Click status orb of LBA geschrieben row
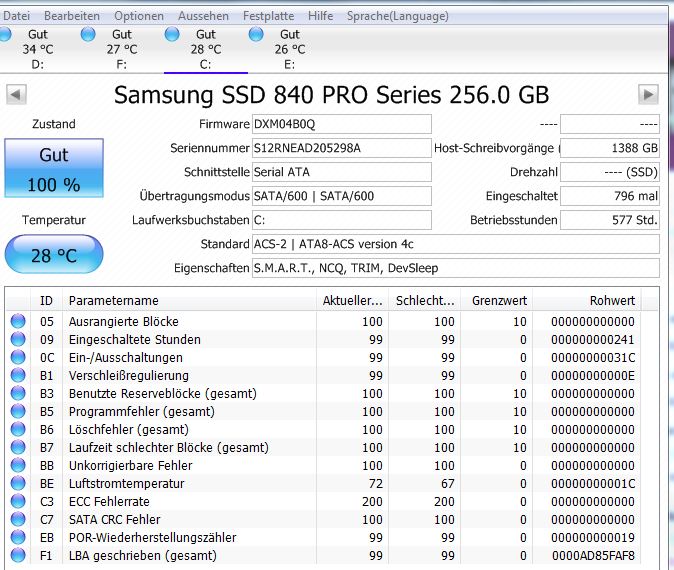The width and height of the screenshot is (674, 570). pos(18,555)
